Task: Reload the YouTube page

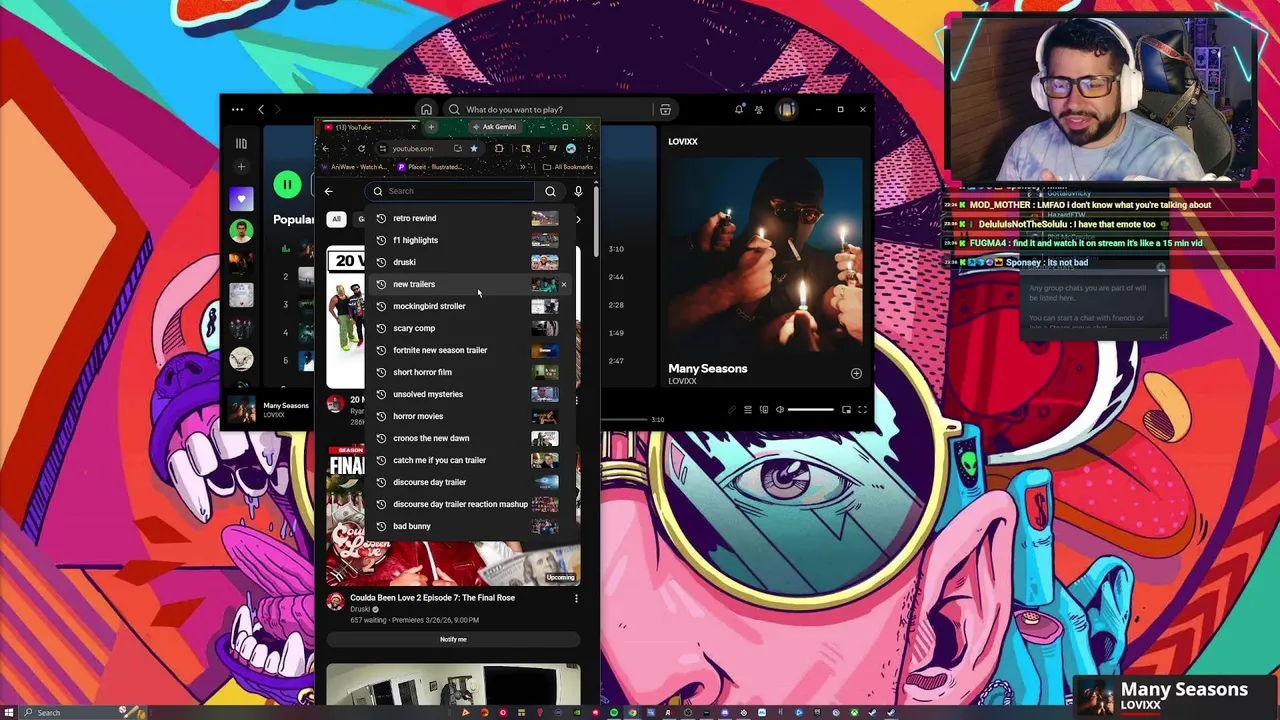Action: pos(361,148)
